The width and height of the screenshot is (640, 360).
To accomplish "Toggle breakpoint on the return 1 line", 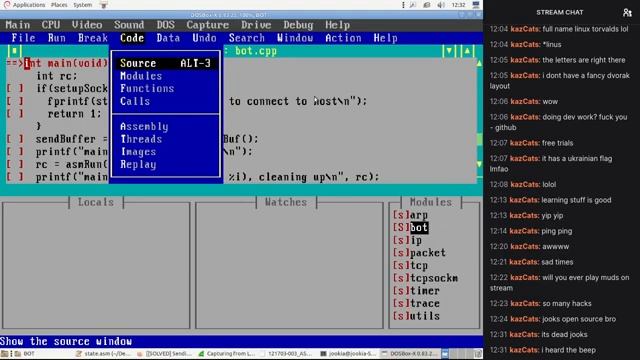I will tap(15, 114).
